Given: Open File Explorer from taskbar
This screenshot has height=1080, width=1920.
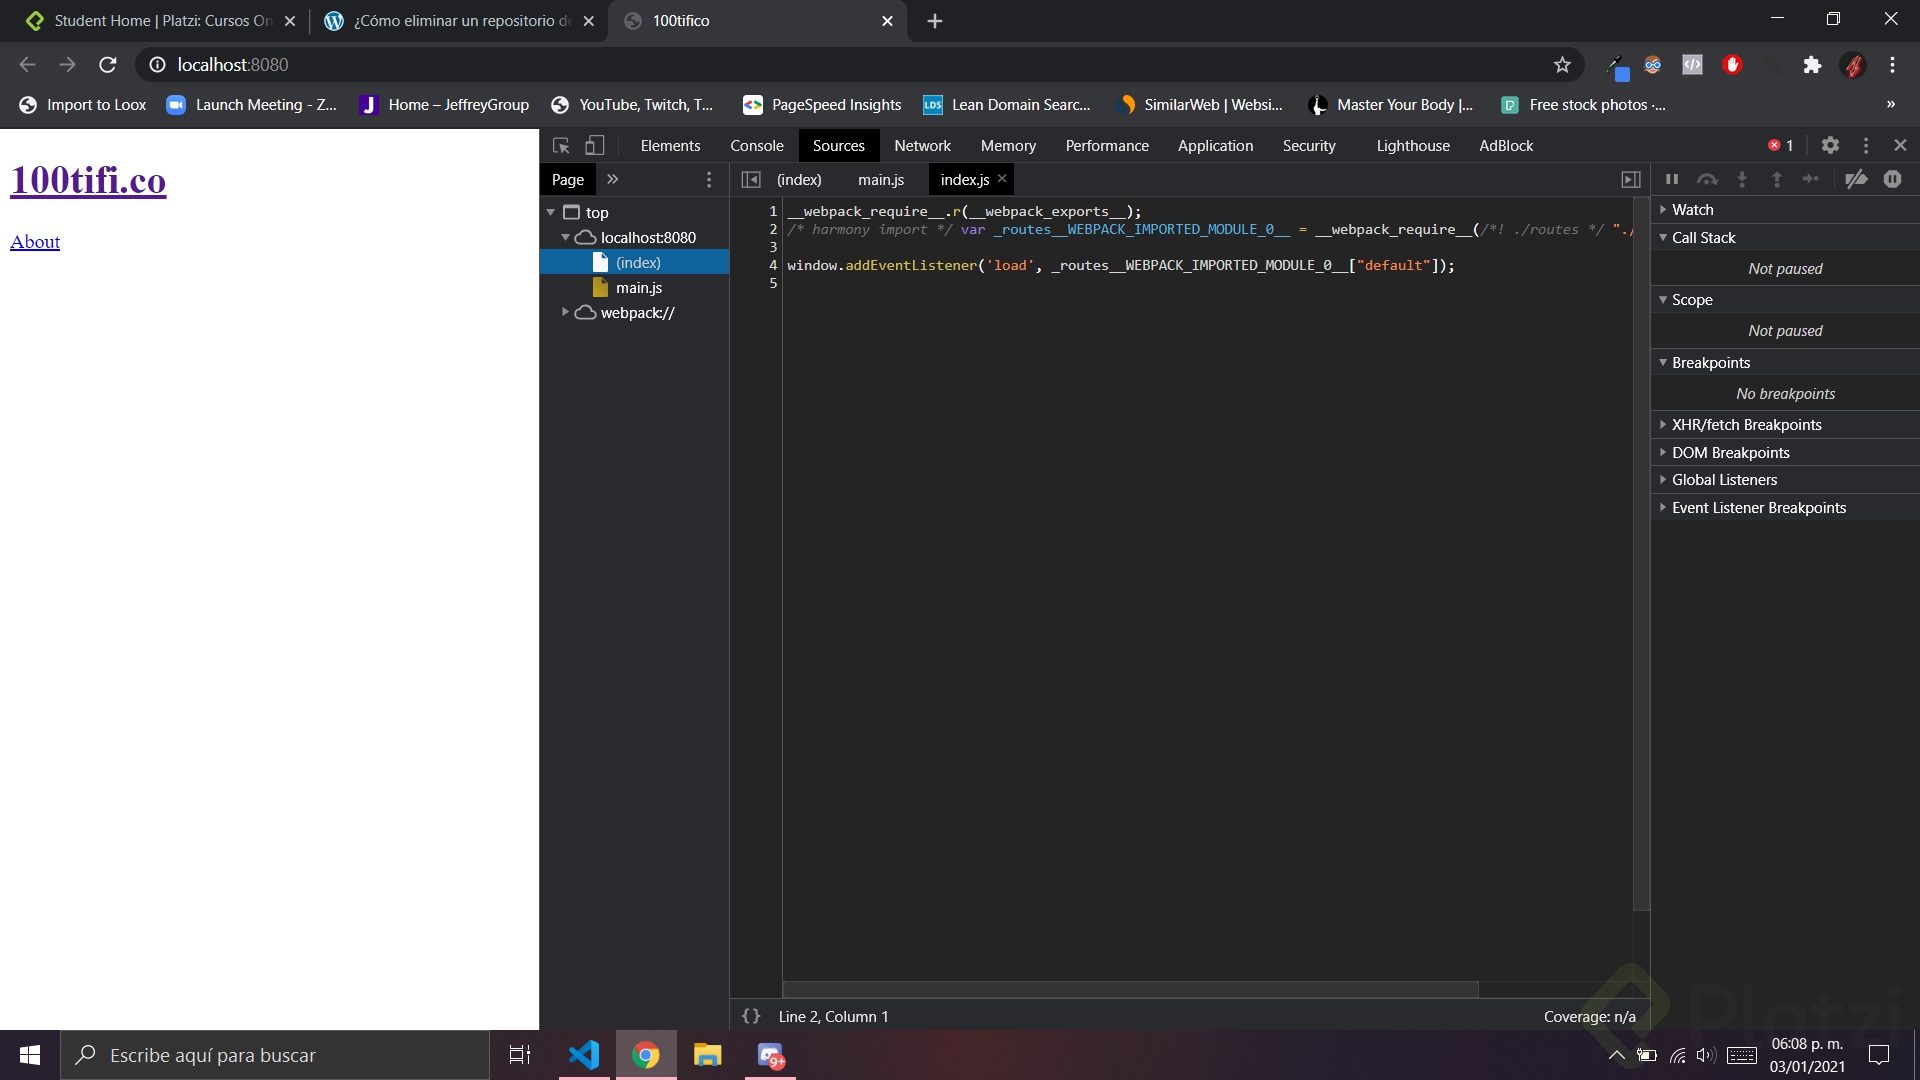Looking at the screenshot, I should 707,1055.
